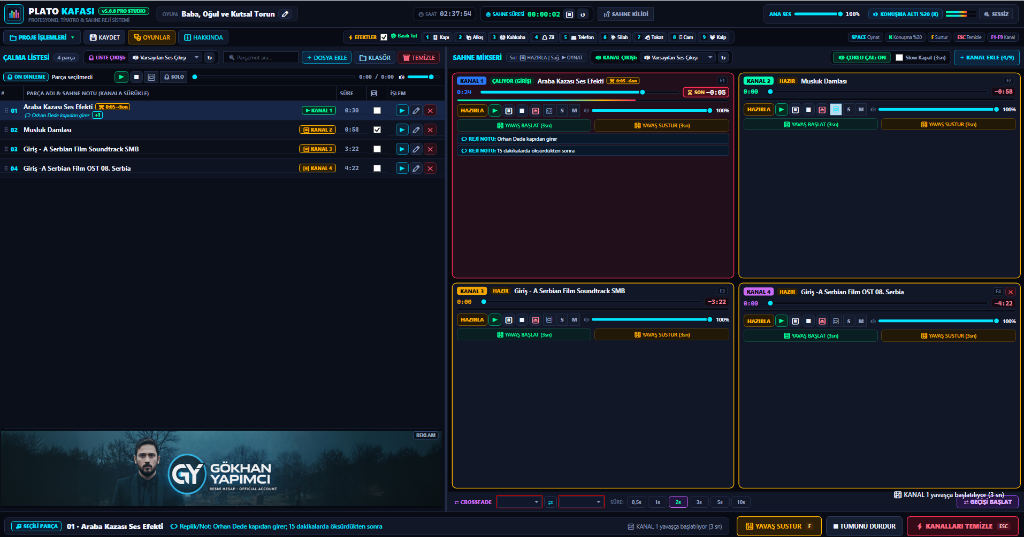
Task: Click the Kanalları Temizle button
Action: 963,526
